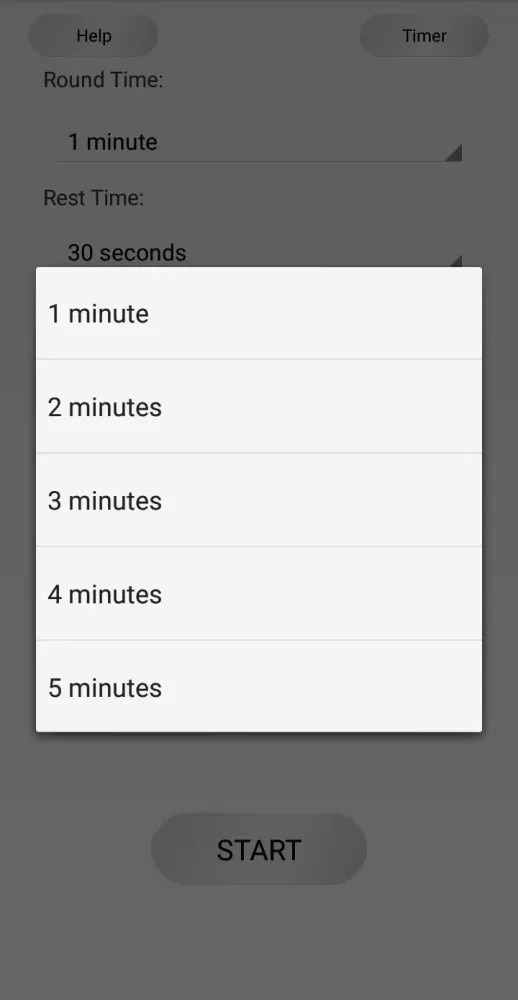The width and height of the screenshot is (518, 1000).
Task: Start the workout with START button
Action: click(258, 849)
